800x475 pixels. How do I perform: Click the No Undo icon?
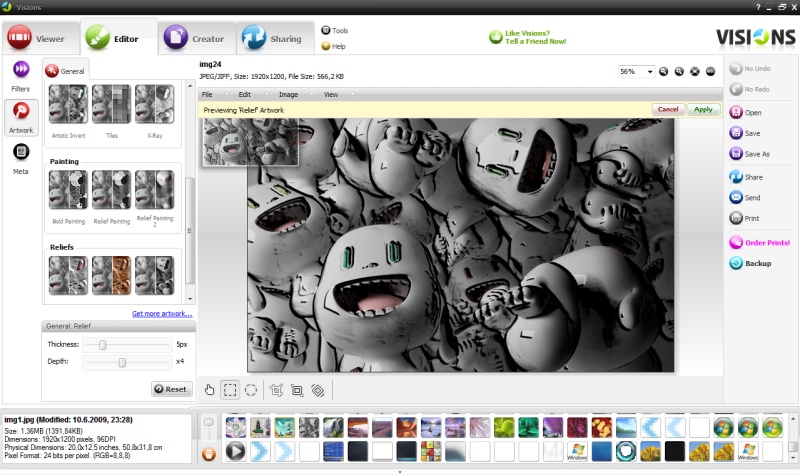[x=736, y=68]
